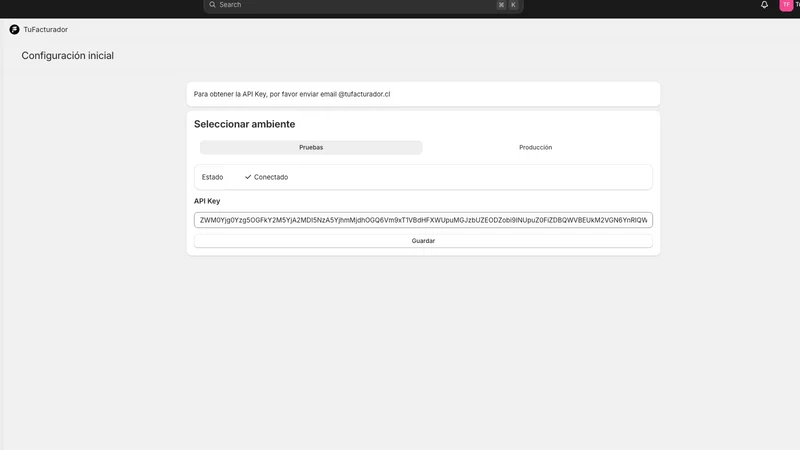Open the notifications bell icon
The height and width of the screenshot is (450, 800).
[764, 5]
